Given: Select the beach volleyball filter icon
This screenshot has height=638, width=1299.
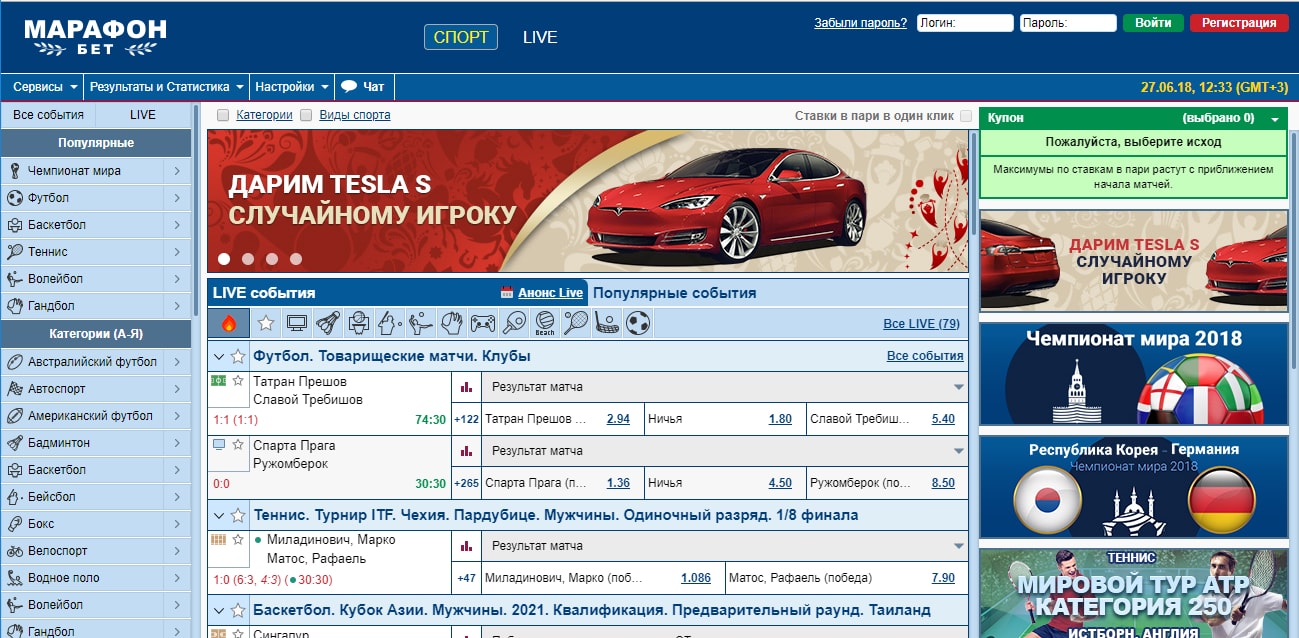Looking at the screenshot, I should (545, 323).
